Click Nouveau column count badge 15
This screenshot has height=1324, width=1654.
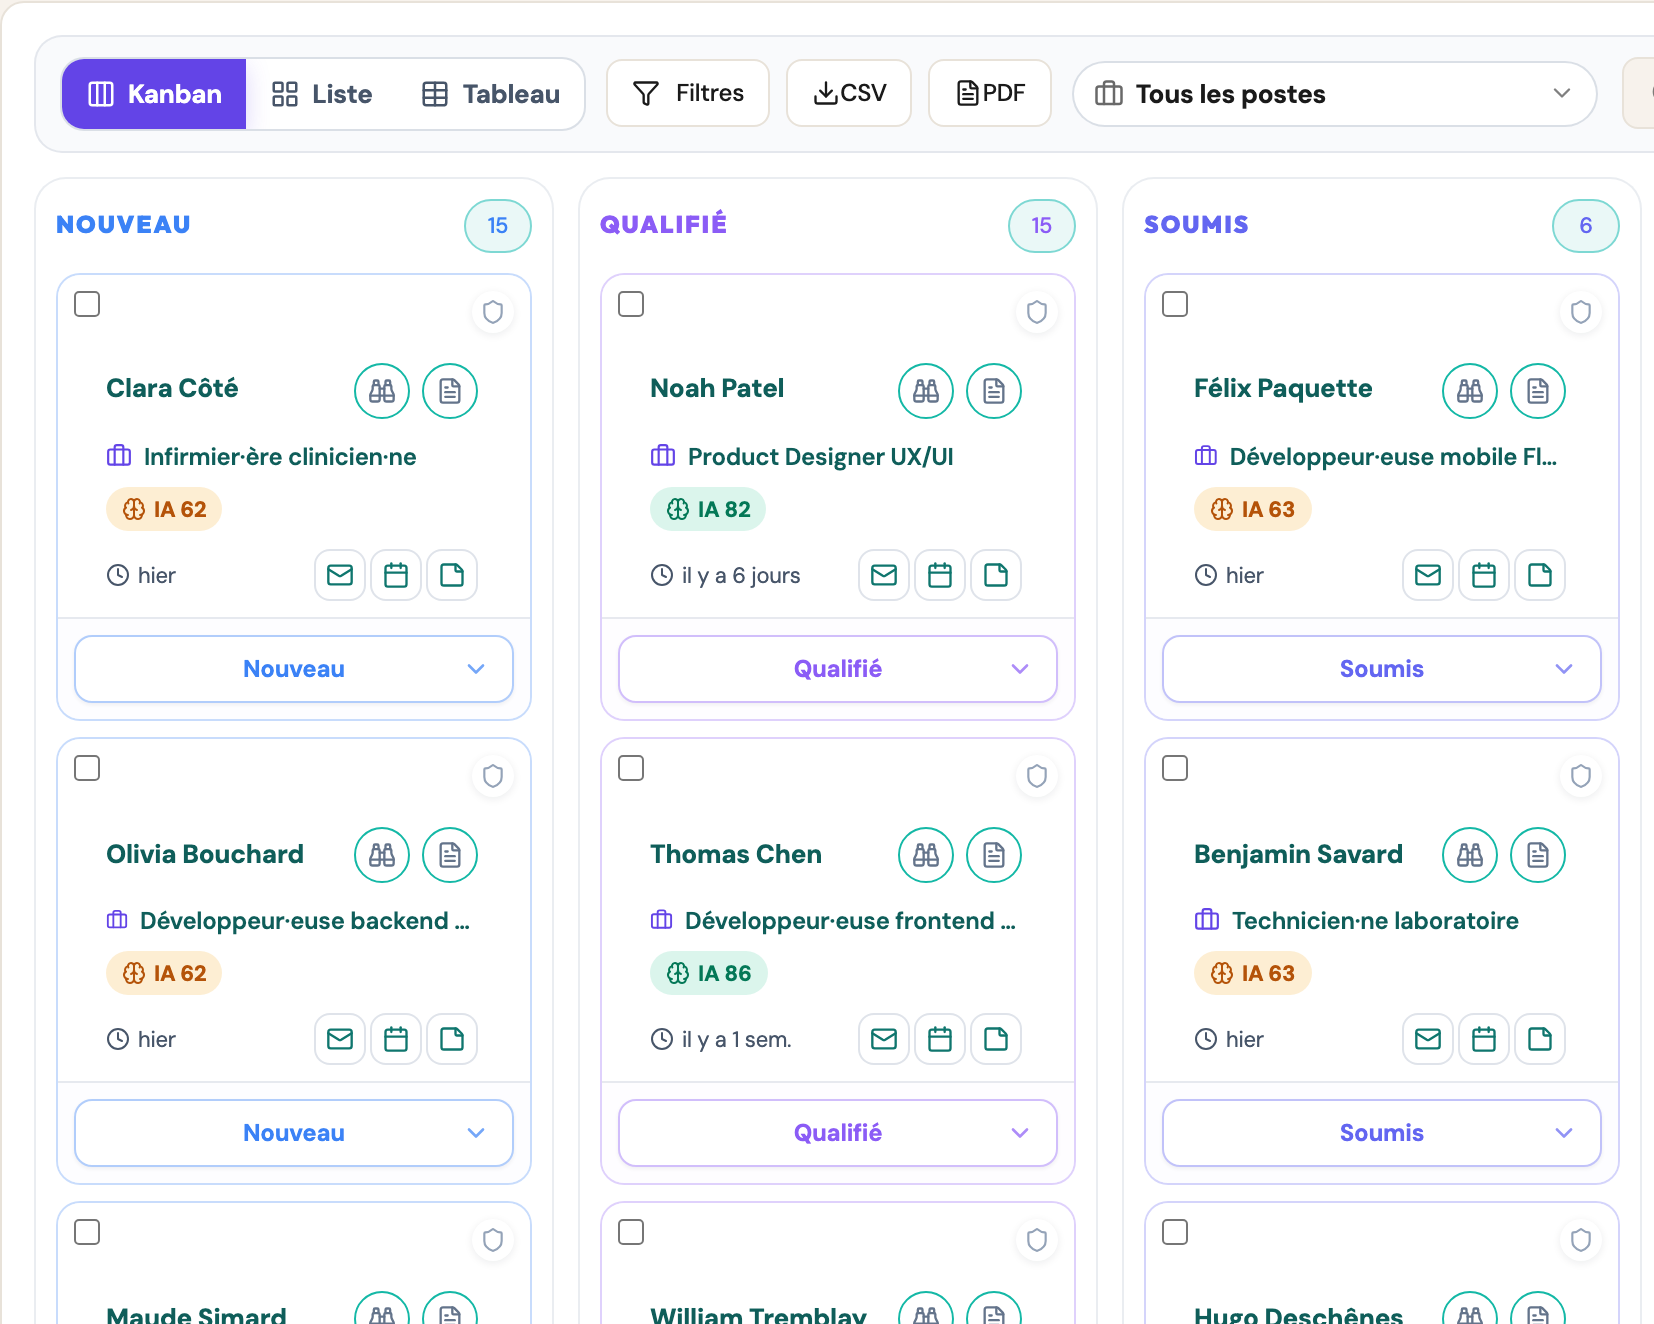click(x=498, y=226)
